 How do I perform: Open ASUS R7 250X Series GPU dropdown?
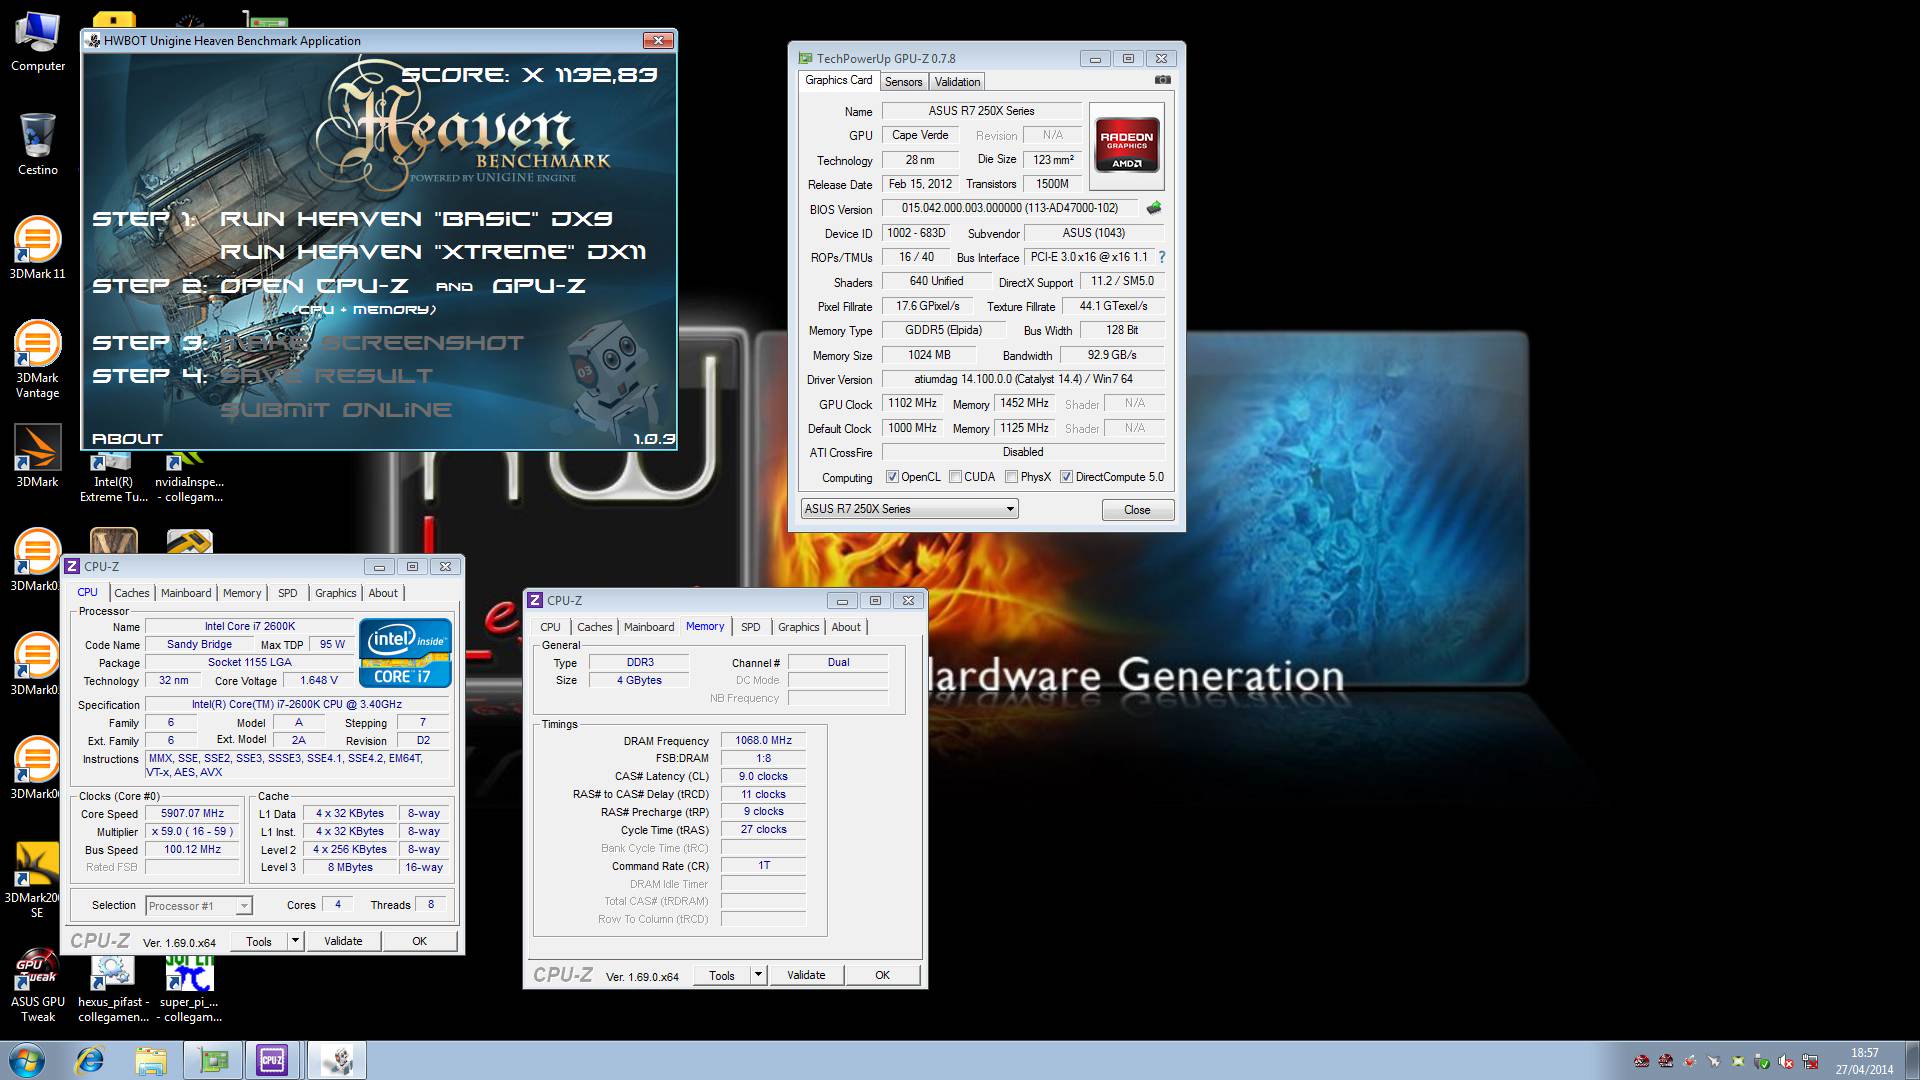click(909, 509)
